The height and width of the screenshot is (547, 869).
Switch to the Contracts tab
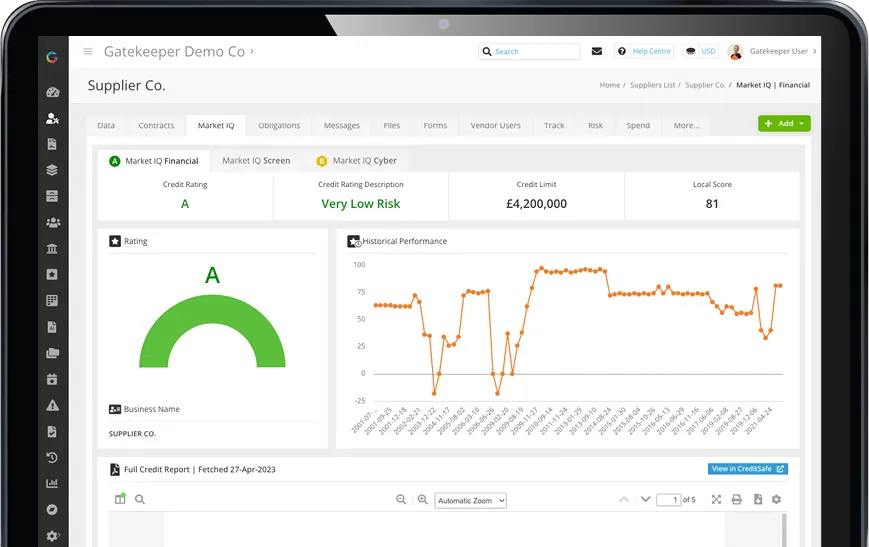pyautogui.click(x=156, y=126)
